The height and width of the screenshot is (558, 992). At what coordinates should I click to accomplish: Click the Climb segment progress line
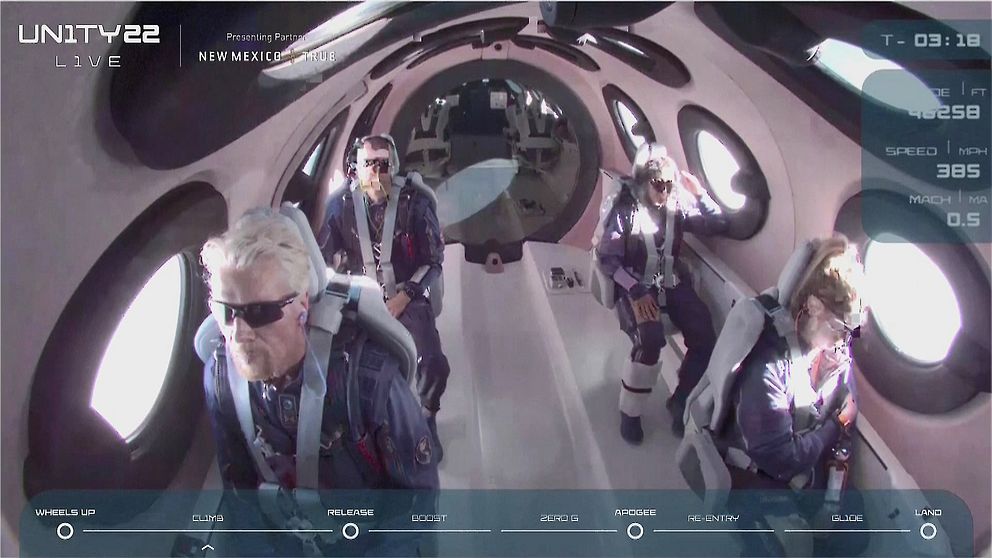(208, 531)
